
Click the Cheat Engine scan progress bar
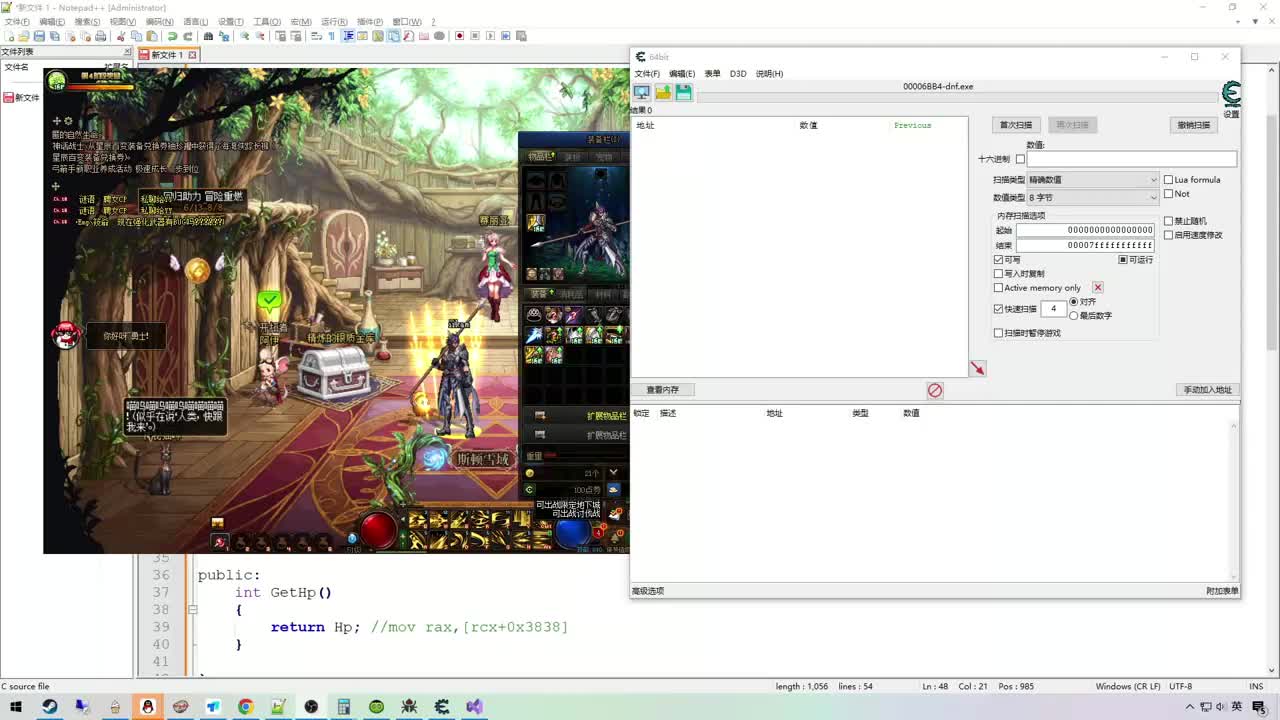tap(957, 97)
